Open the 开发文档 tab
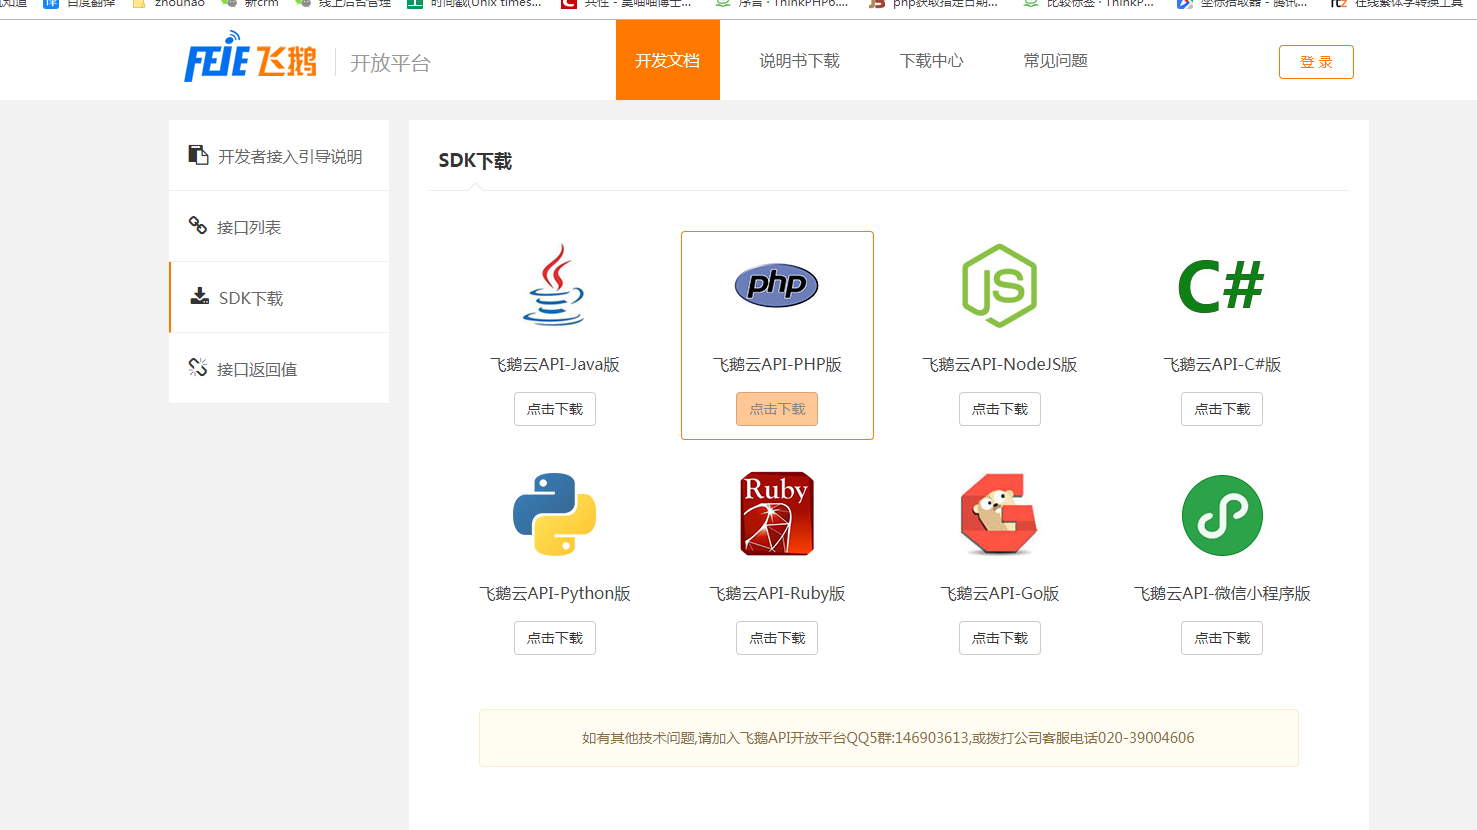1477x830 pixels. click(668, 60)
